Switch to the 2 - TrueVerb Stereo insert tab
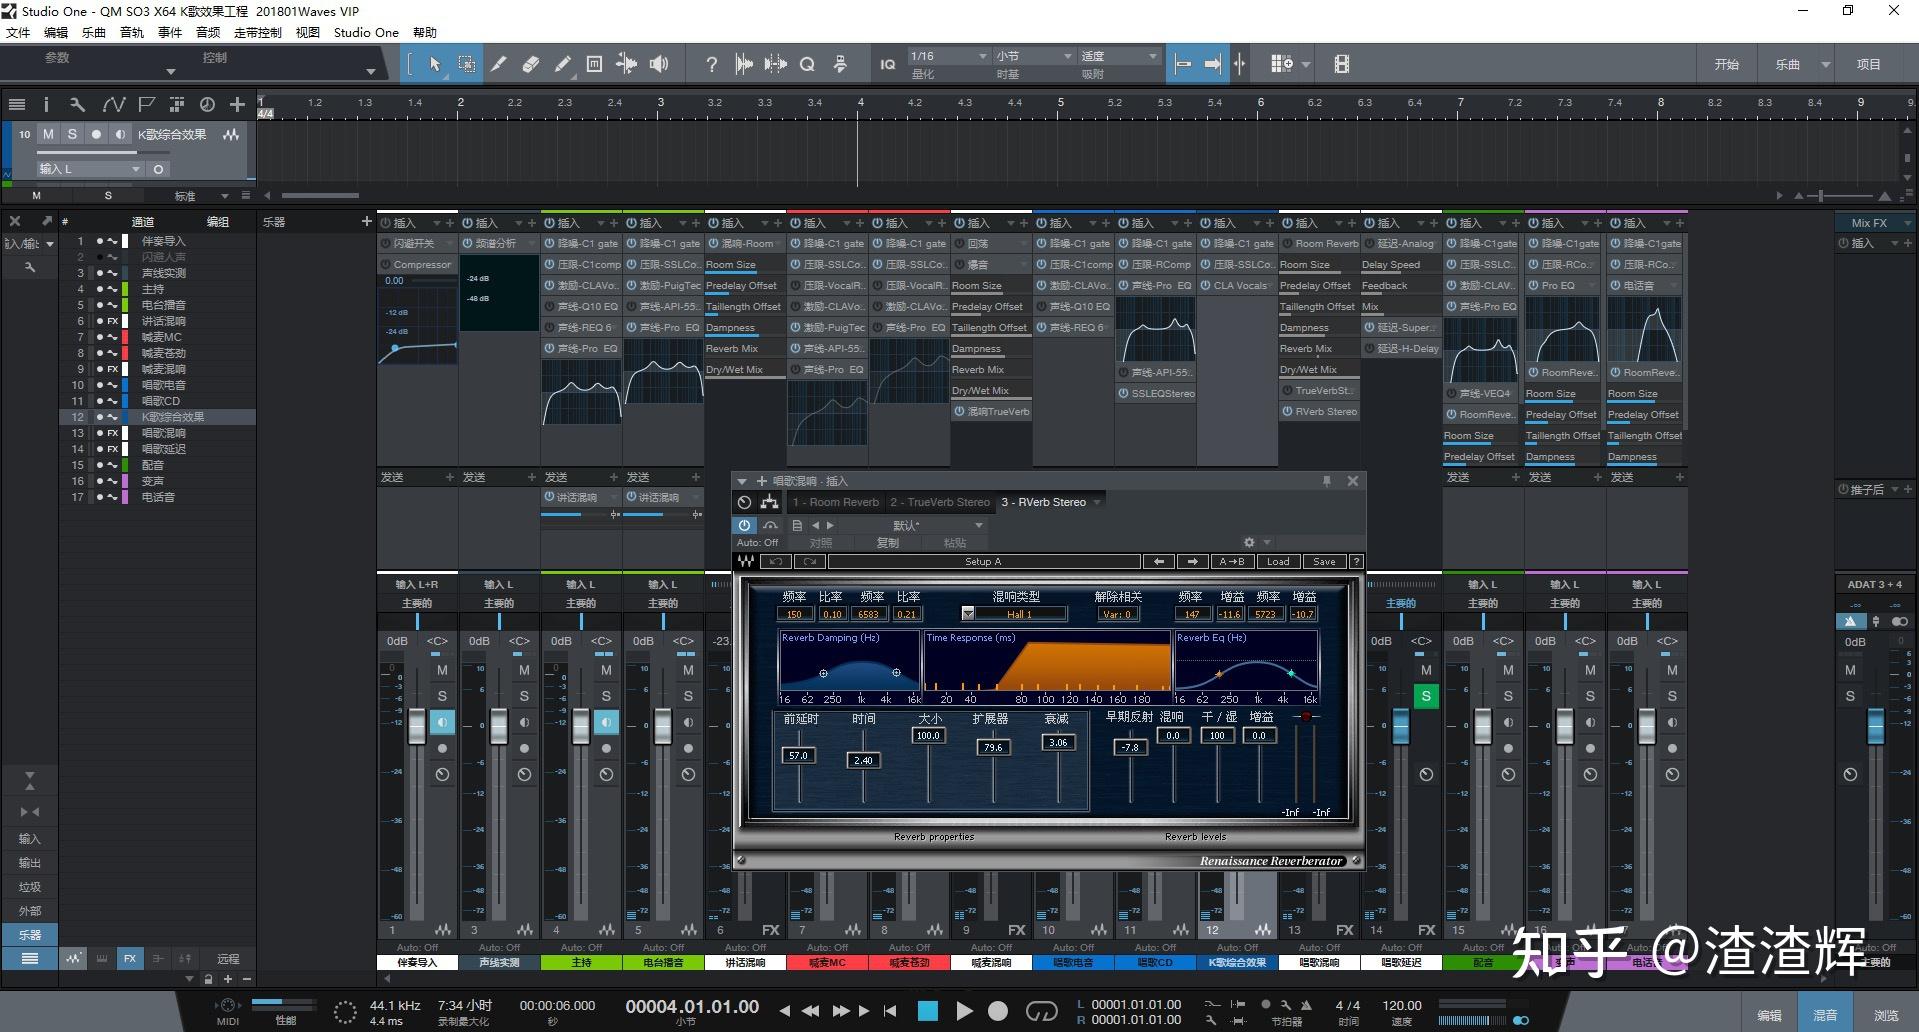Image resolution: width=1919 pixels, height=1032 pixels. [938, 502]
